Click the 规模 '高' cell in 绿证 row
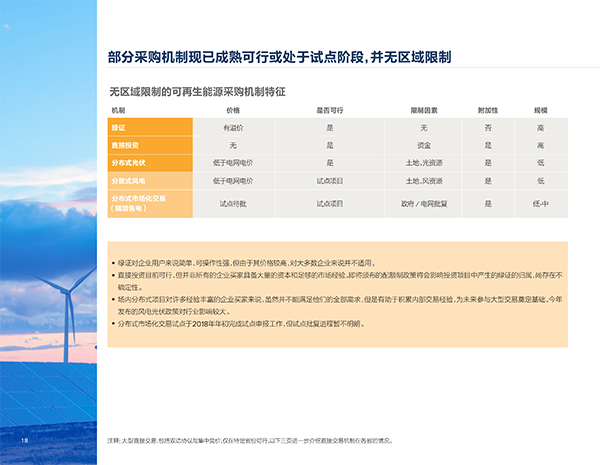 click(x=541, y=127)
